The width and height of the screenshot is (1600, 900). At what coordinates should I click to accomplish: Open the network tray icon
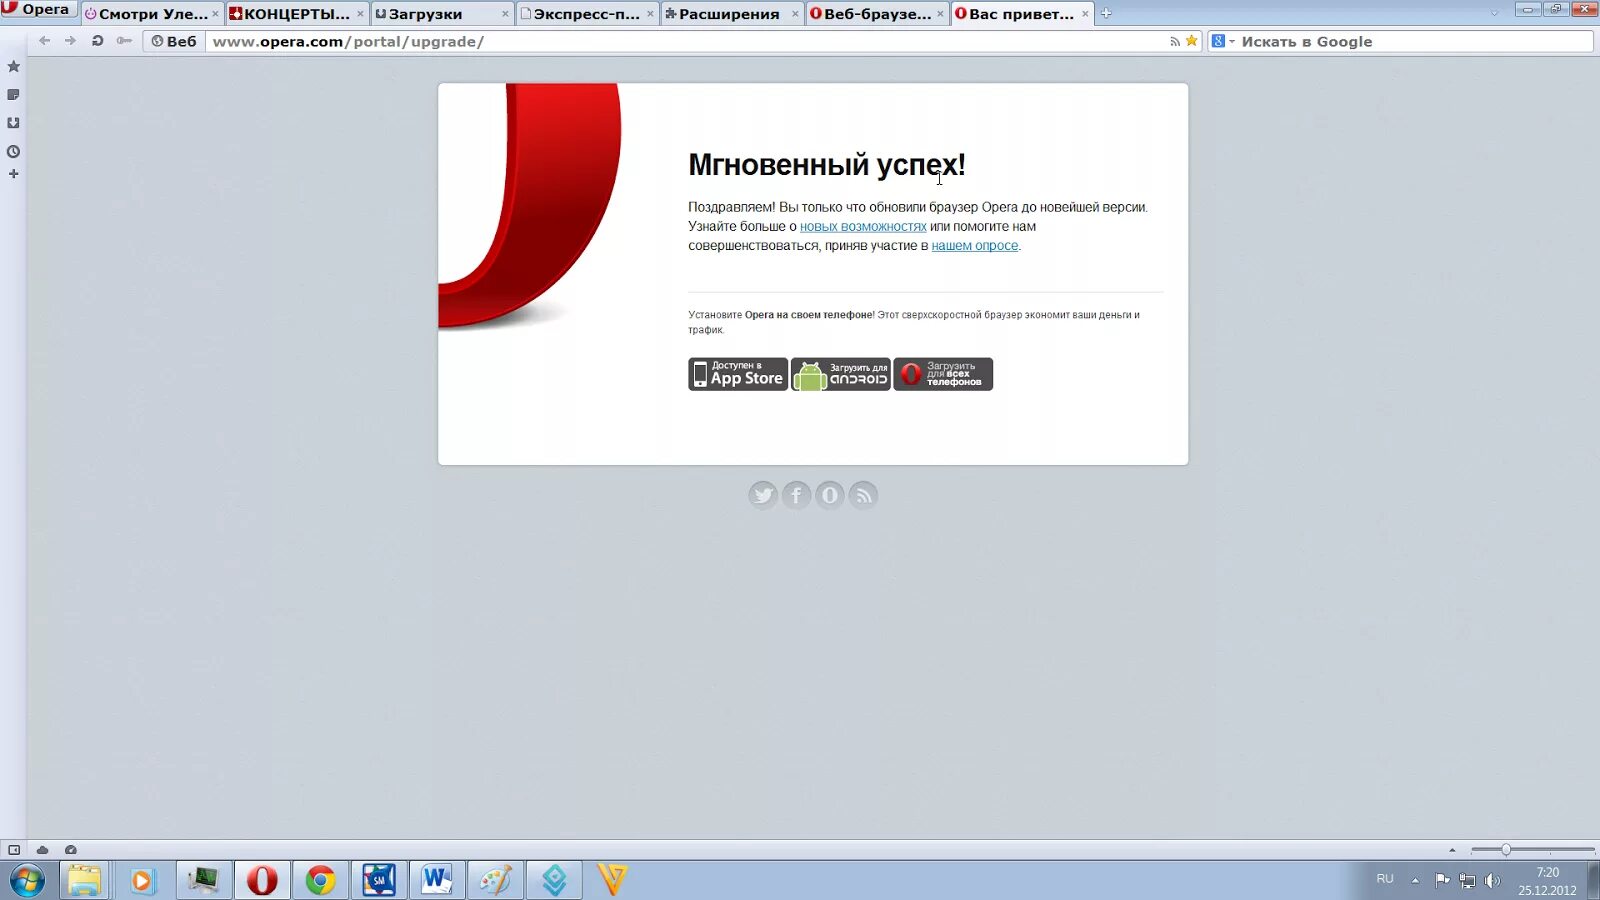1467,881
